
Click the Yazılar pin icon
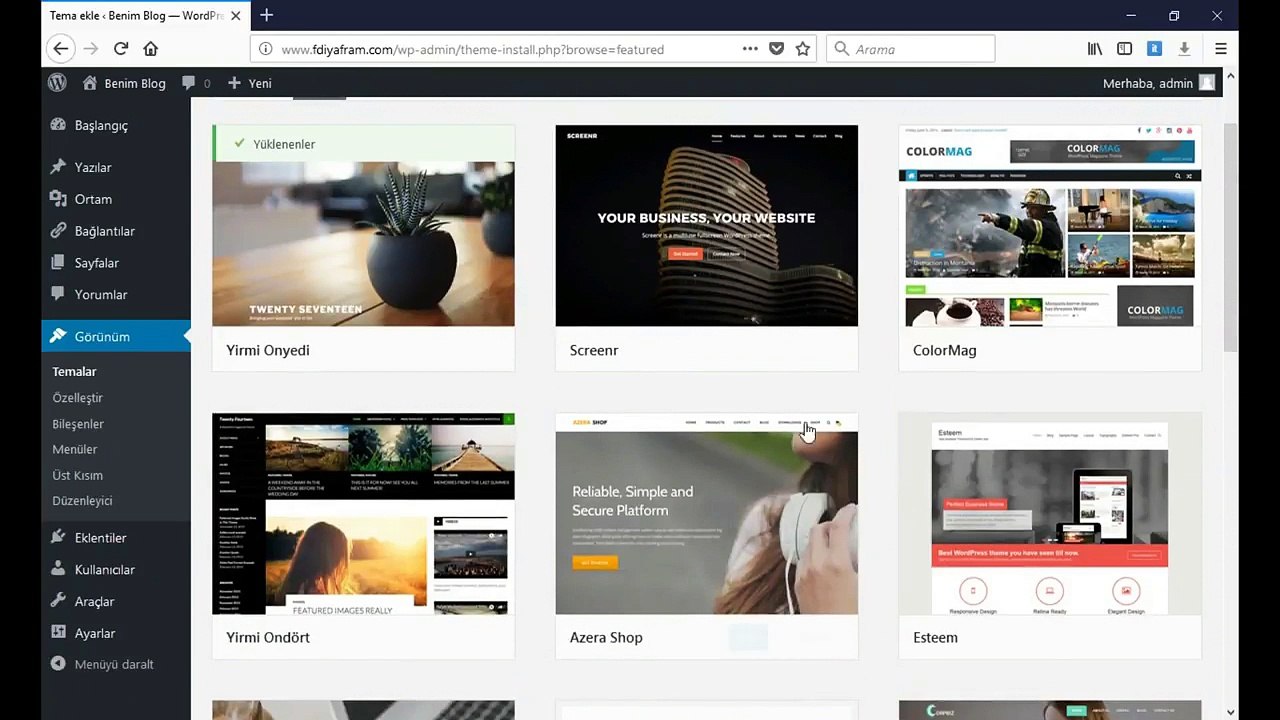pyautogui.click(x=58, y=167)
